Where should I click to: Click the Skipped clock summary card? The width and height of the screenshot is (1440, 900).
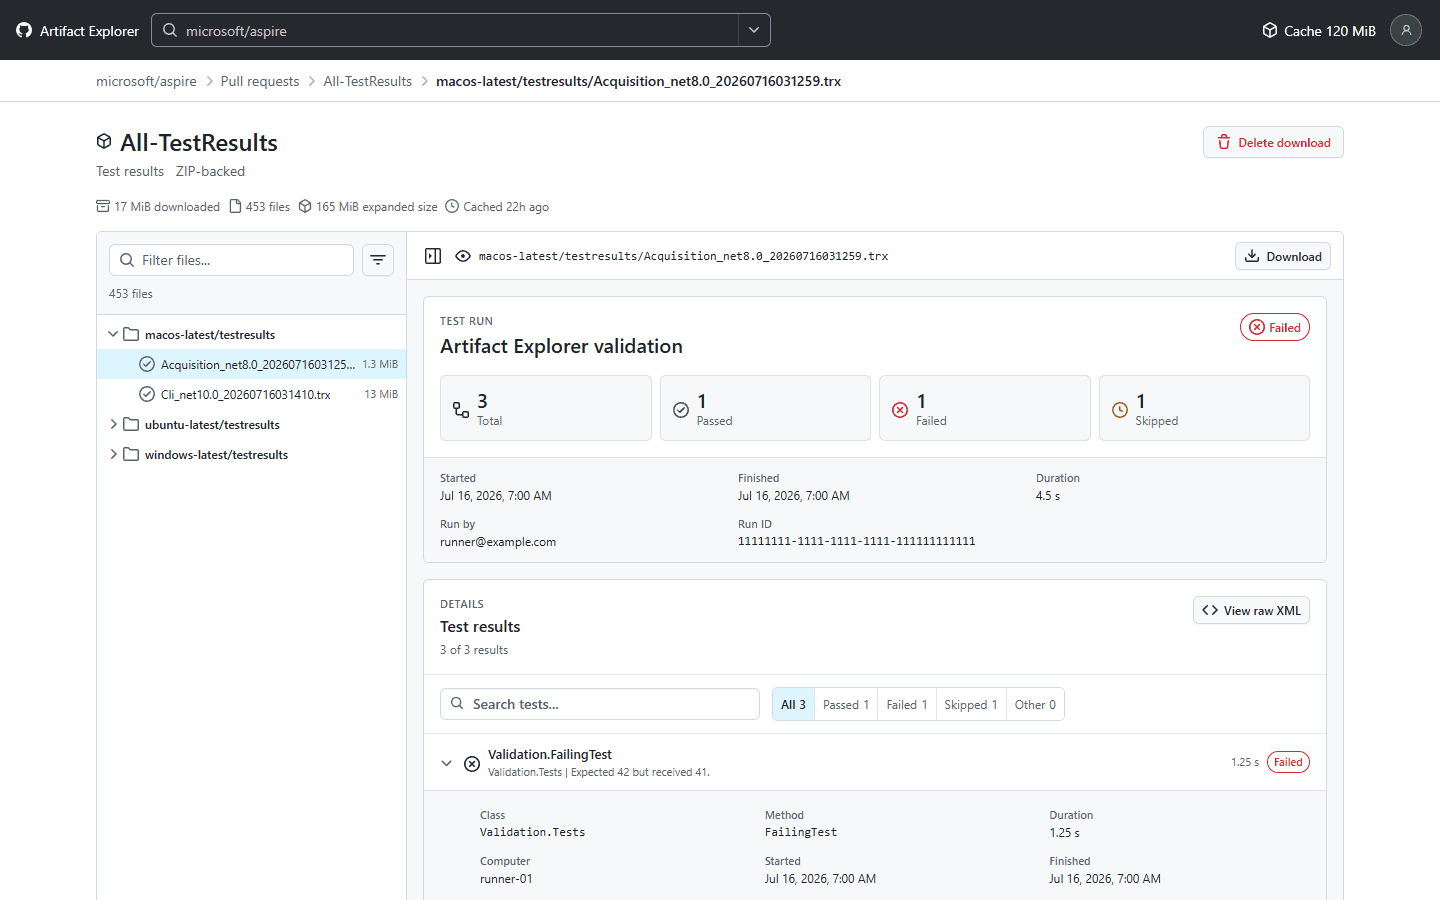[x=1204, y=408]
